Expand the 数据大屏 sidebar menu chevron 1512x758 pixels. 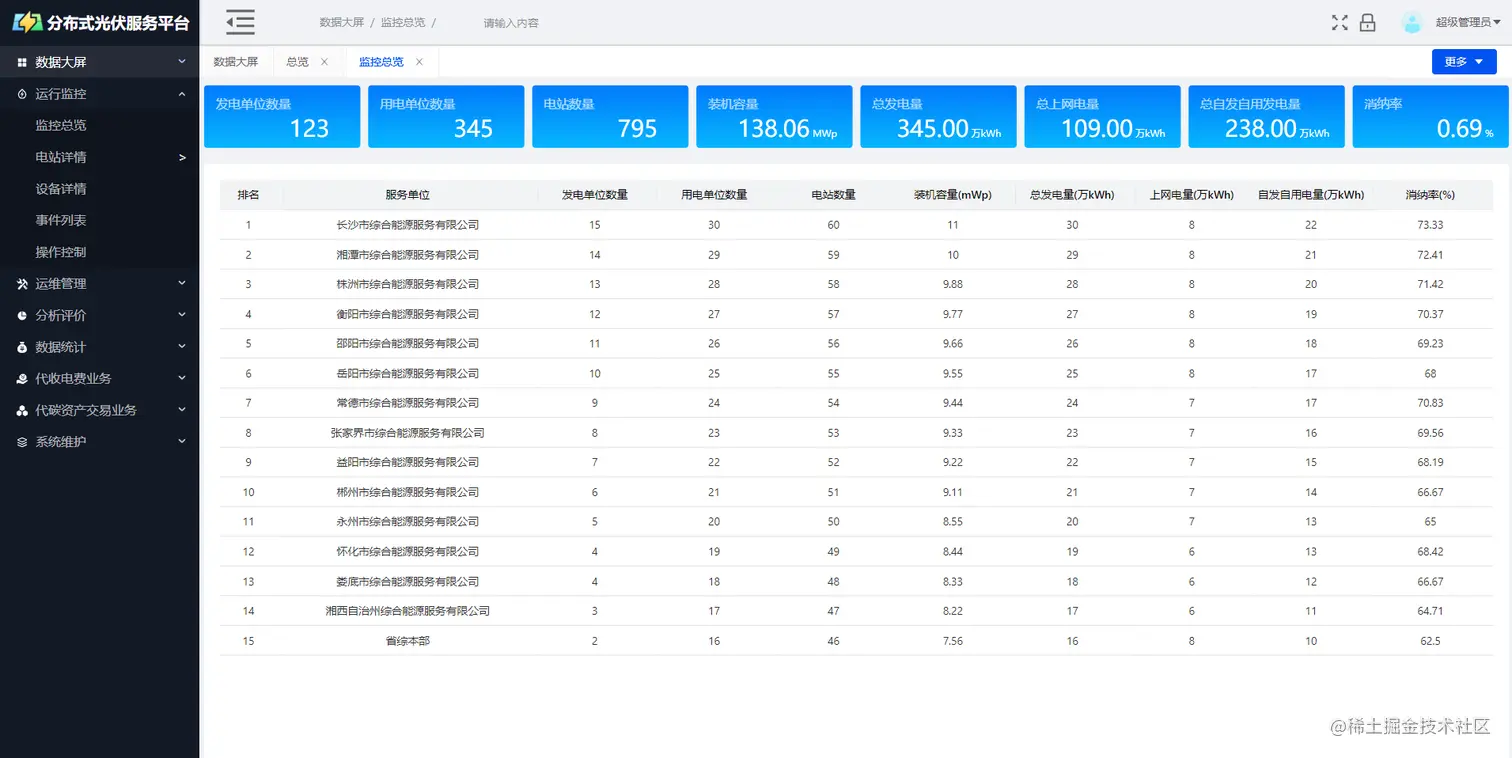coord(182,62)
